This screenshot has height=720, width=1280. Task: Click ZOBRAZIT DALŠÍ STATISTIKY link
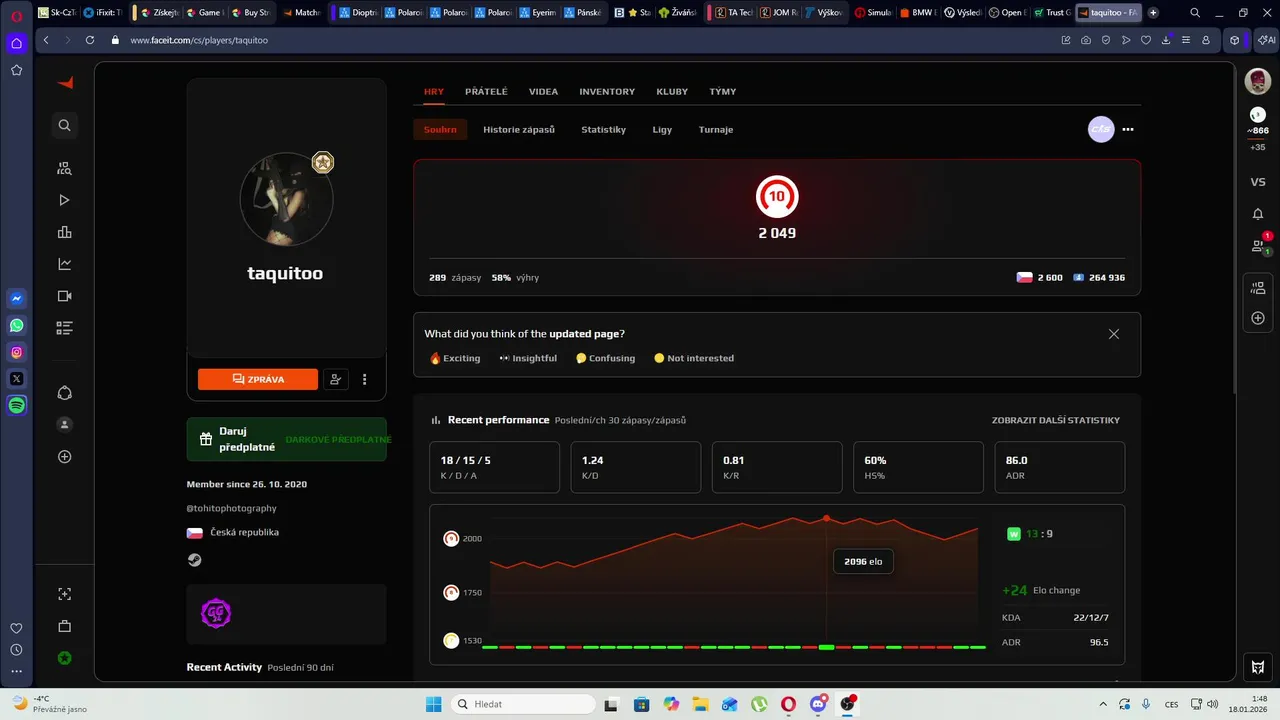pyautogui.click(x=1056, y=420)
